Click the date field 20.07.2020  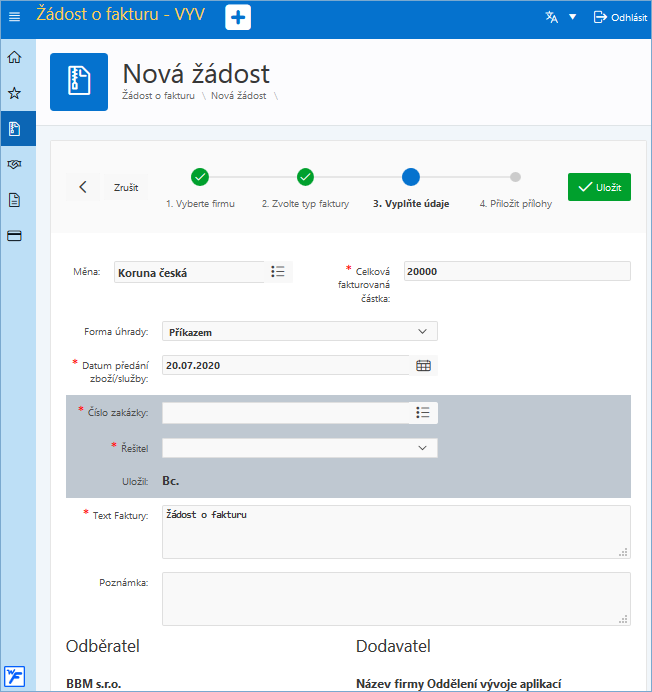[286, 365]
